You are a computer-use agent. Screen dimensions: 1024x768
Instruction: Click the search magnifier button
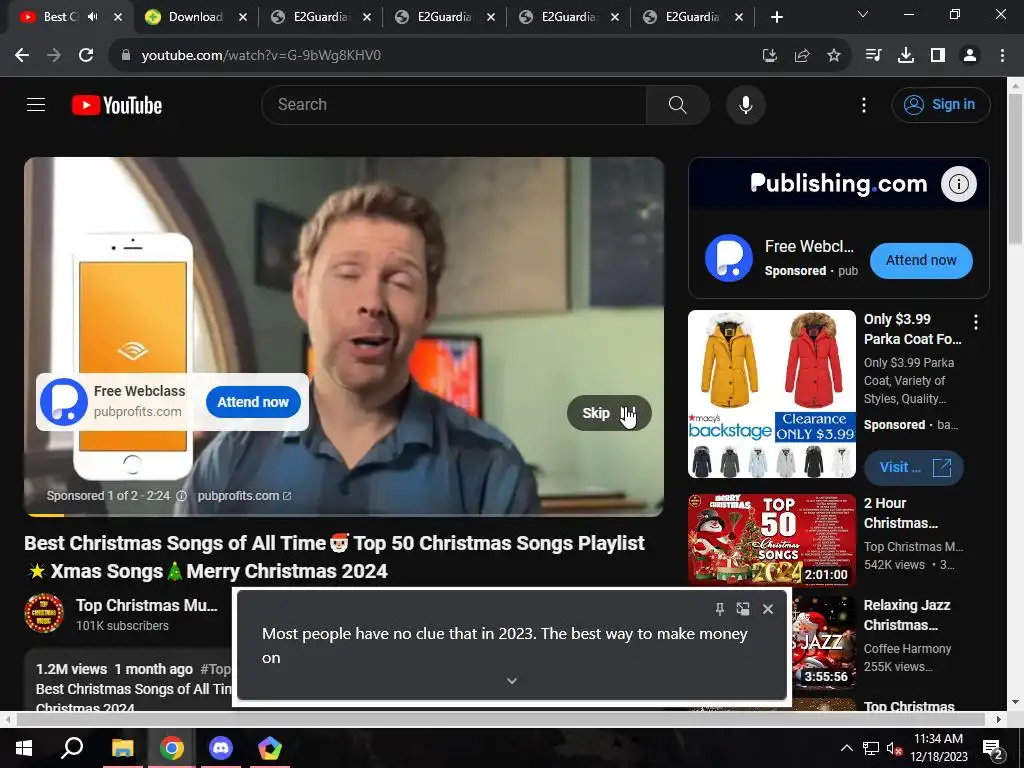tap(678, 104)
